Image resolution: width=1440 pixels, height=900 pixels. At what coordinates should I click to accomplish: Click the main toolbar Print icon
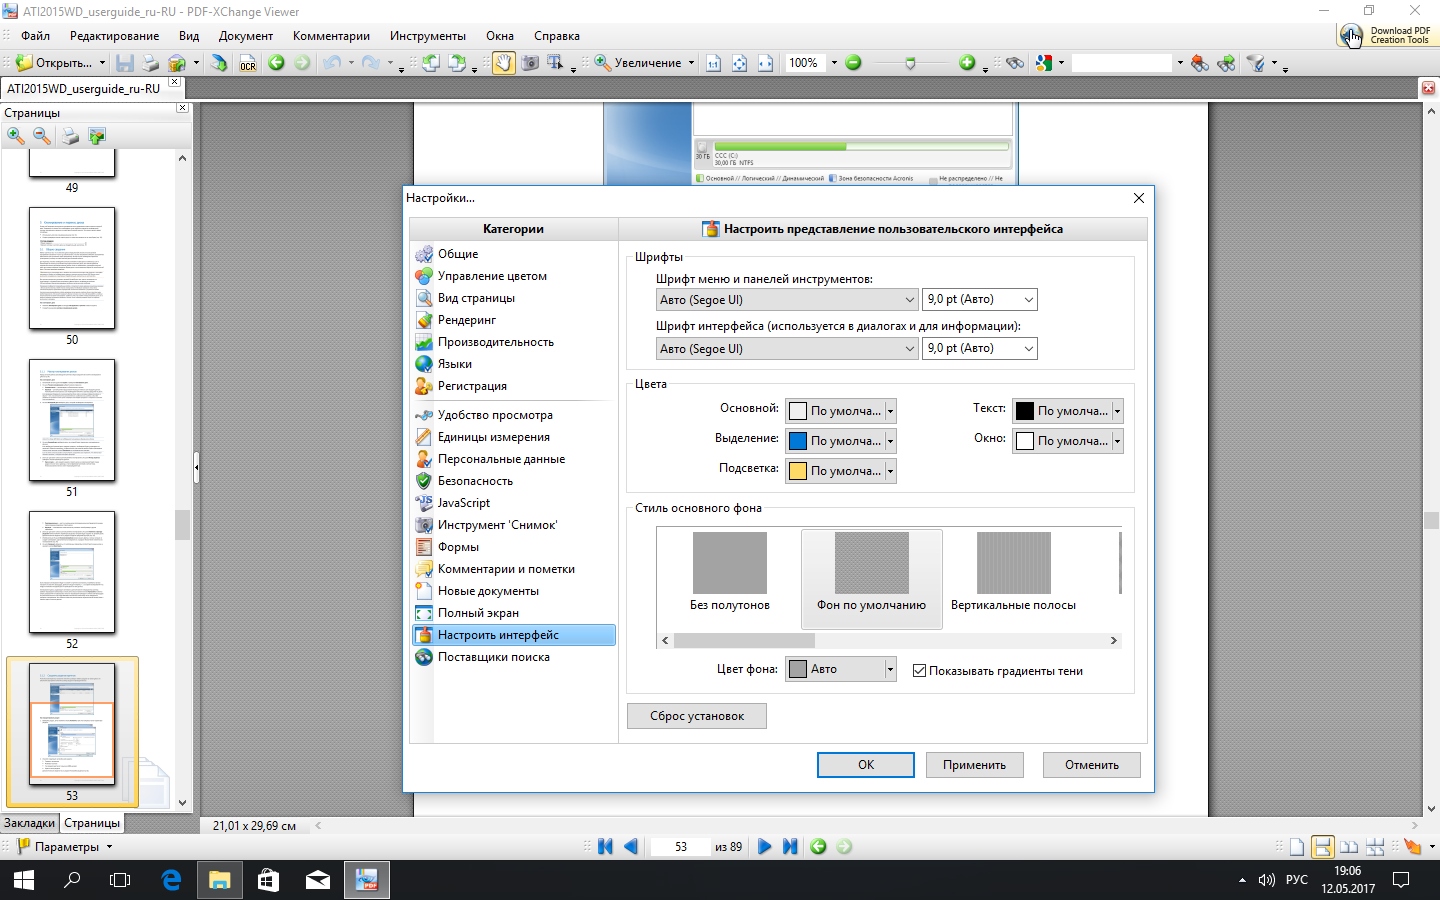pos(150,63)
